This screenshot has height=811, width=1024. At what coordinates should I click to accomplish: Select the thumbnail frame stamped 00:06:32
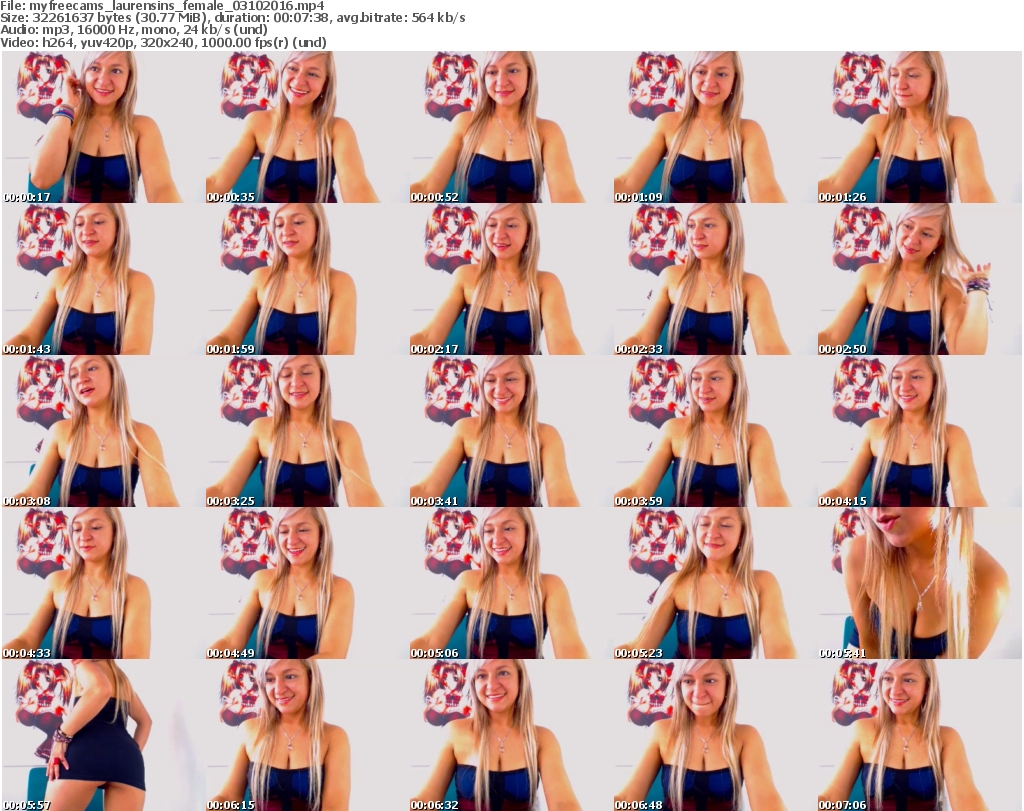511,735
